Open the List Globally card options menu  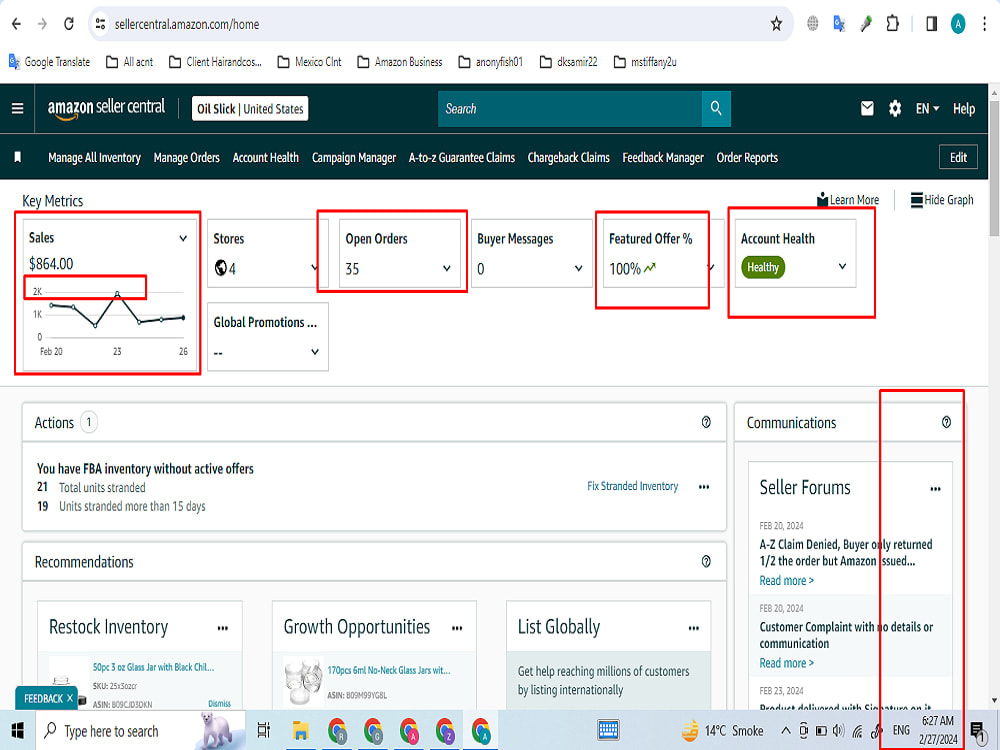pos(694,628)
